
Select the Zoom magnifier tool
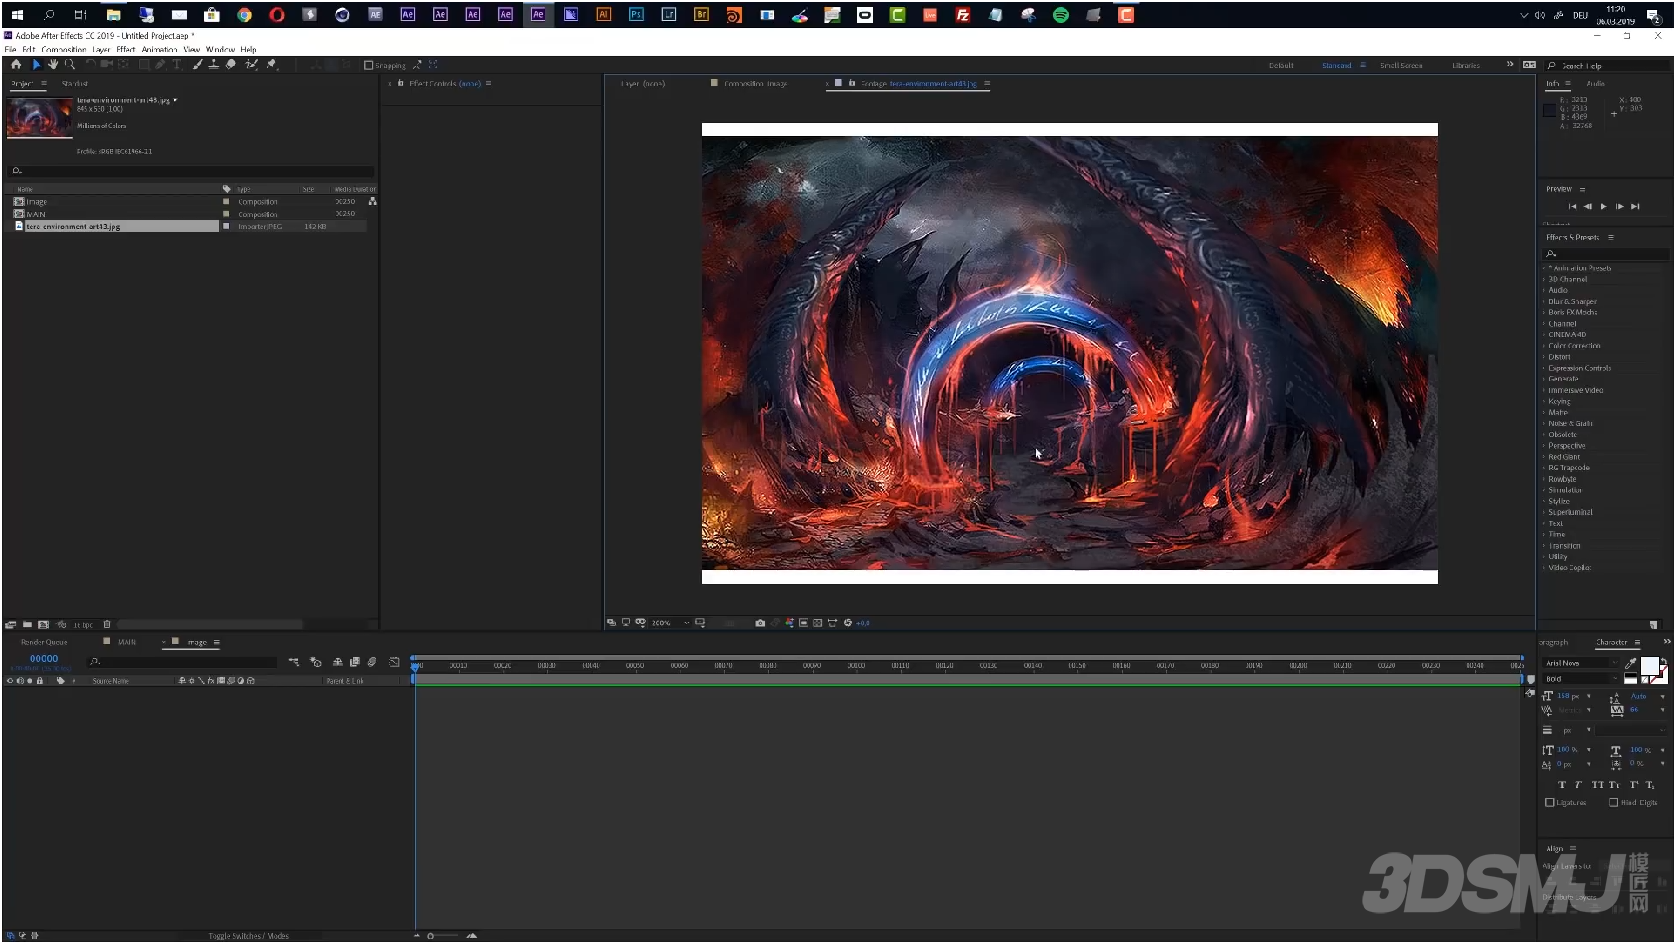(x=70, y=65)
